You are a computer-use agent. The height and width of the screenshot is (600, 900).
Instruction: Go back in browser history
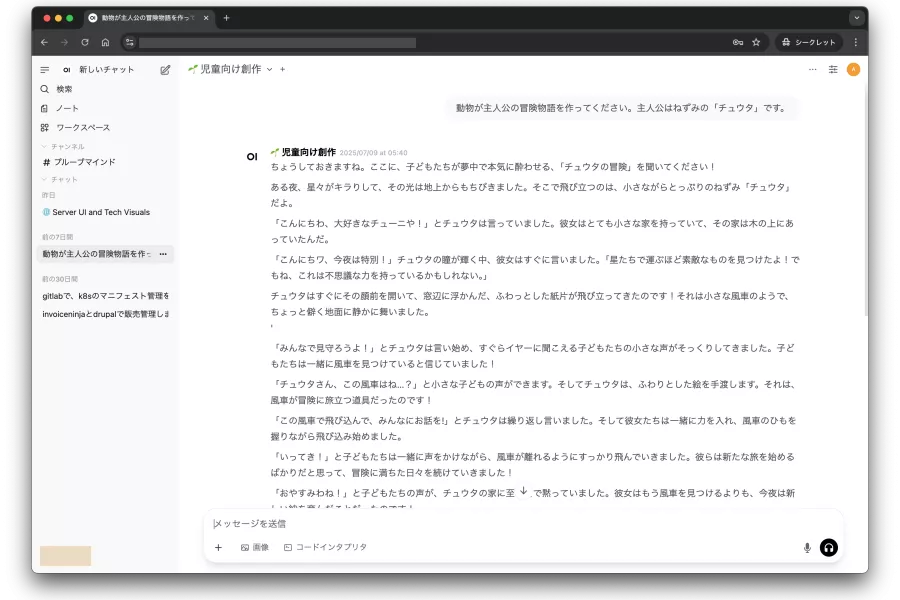(44, 42)
